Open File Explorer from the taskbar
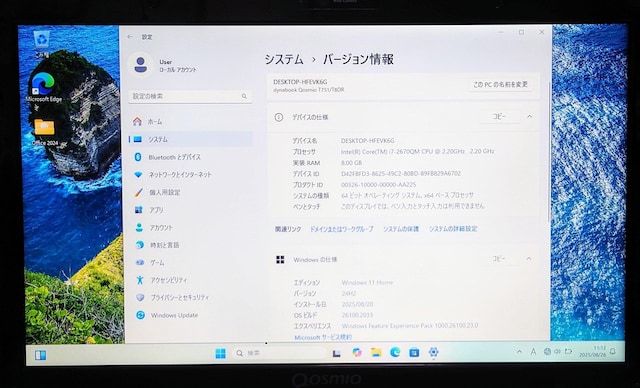 pyautogui.click(x=376, y=352)
